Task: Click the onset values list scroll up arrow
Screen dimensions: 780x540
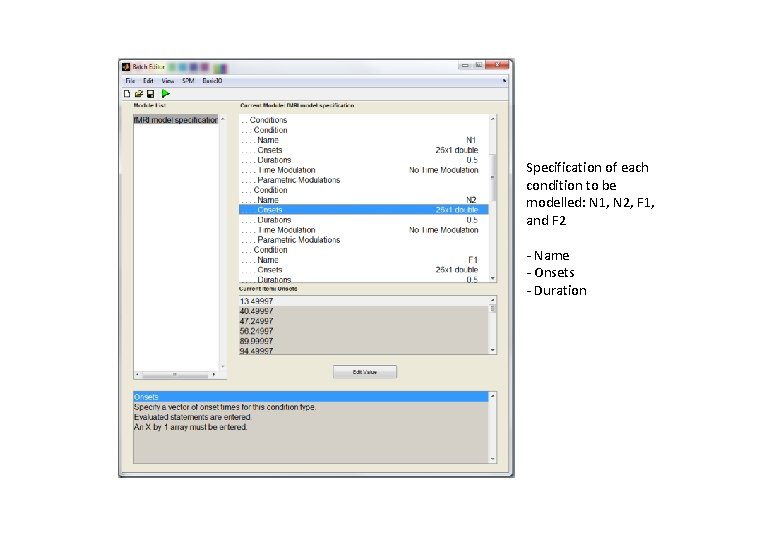Action: [492, 300]
